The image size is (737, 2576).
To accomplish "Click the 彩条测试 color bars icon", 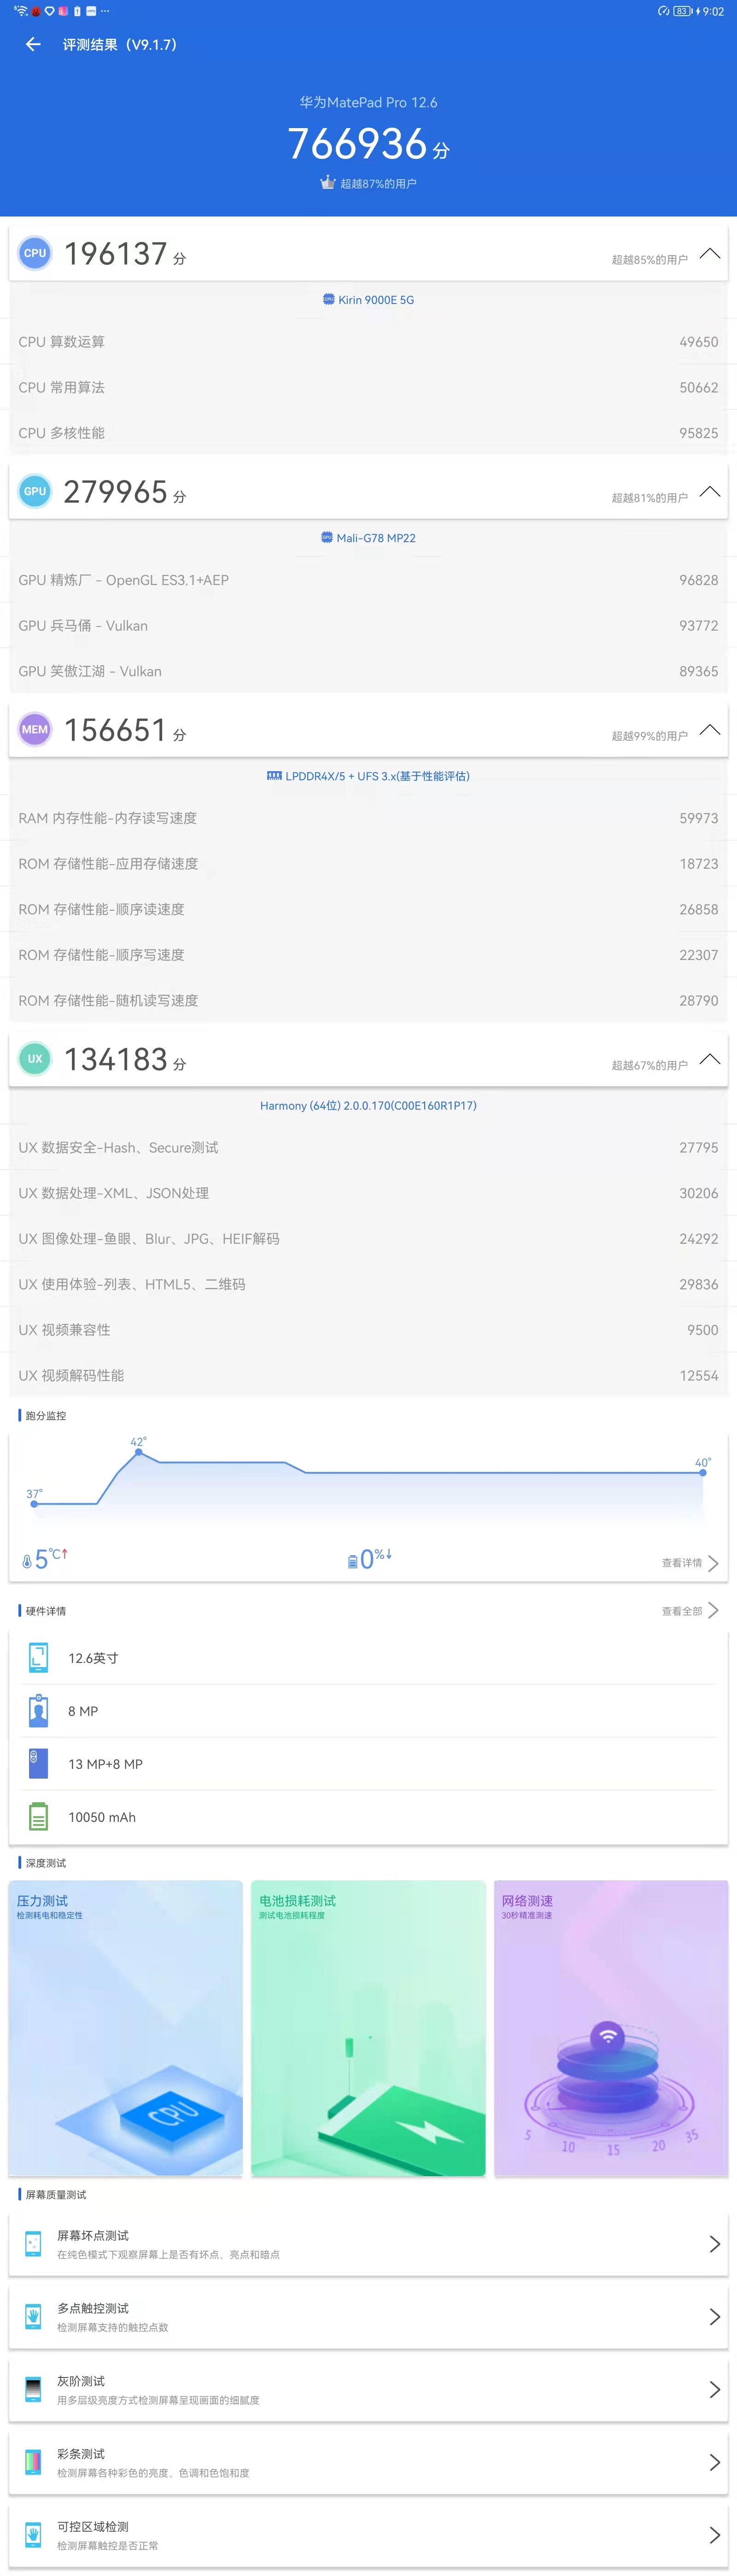I will tap(33, 2462).
